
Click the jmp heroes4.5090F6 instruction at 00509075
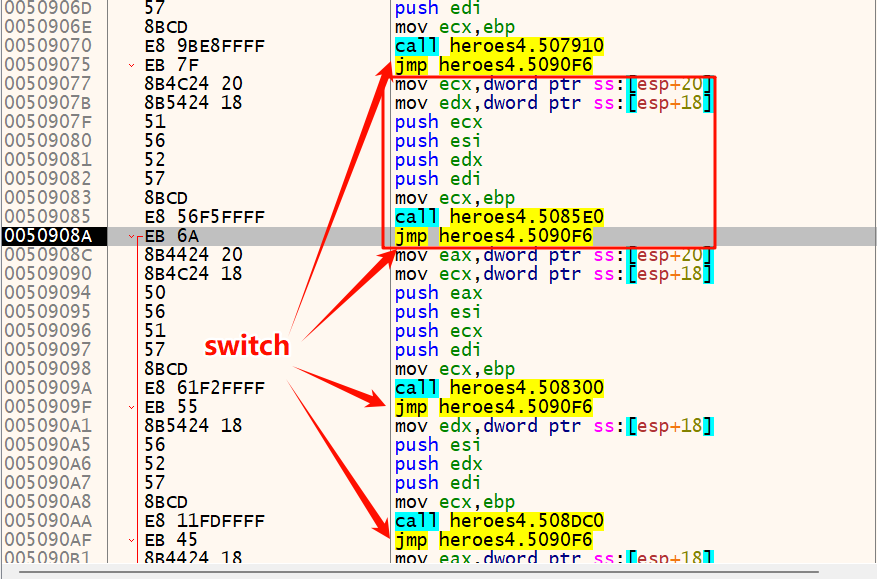click(494, 65)
